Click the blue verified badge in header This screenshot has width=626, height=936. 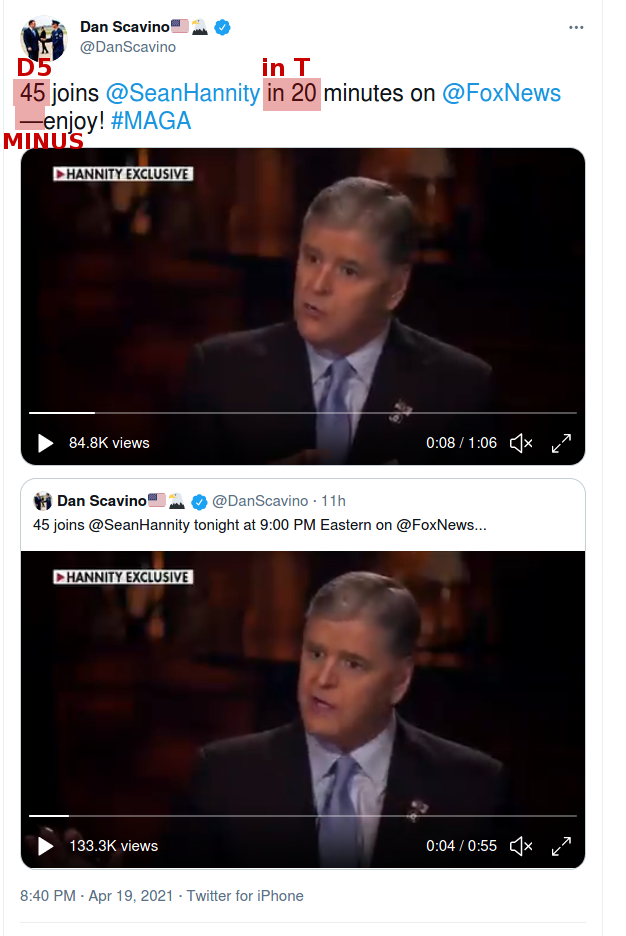point(223,27)
